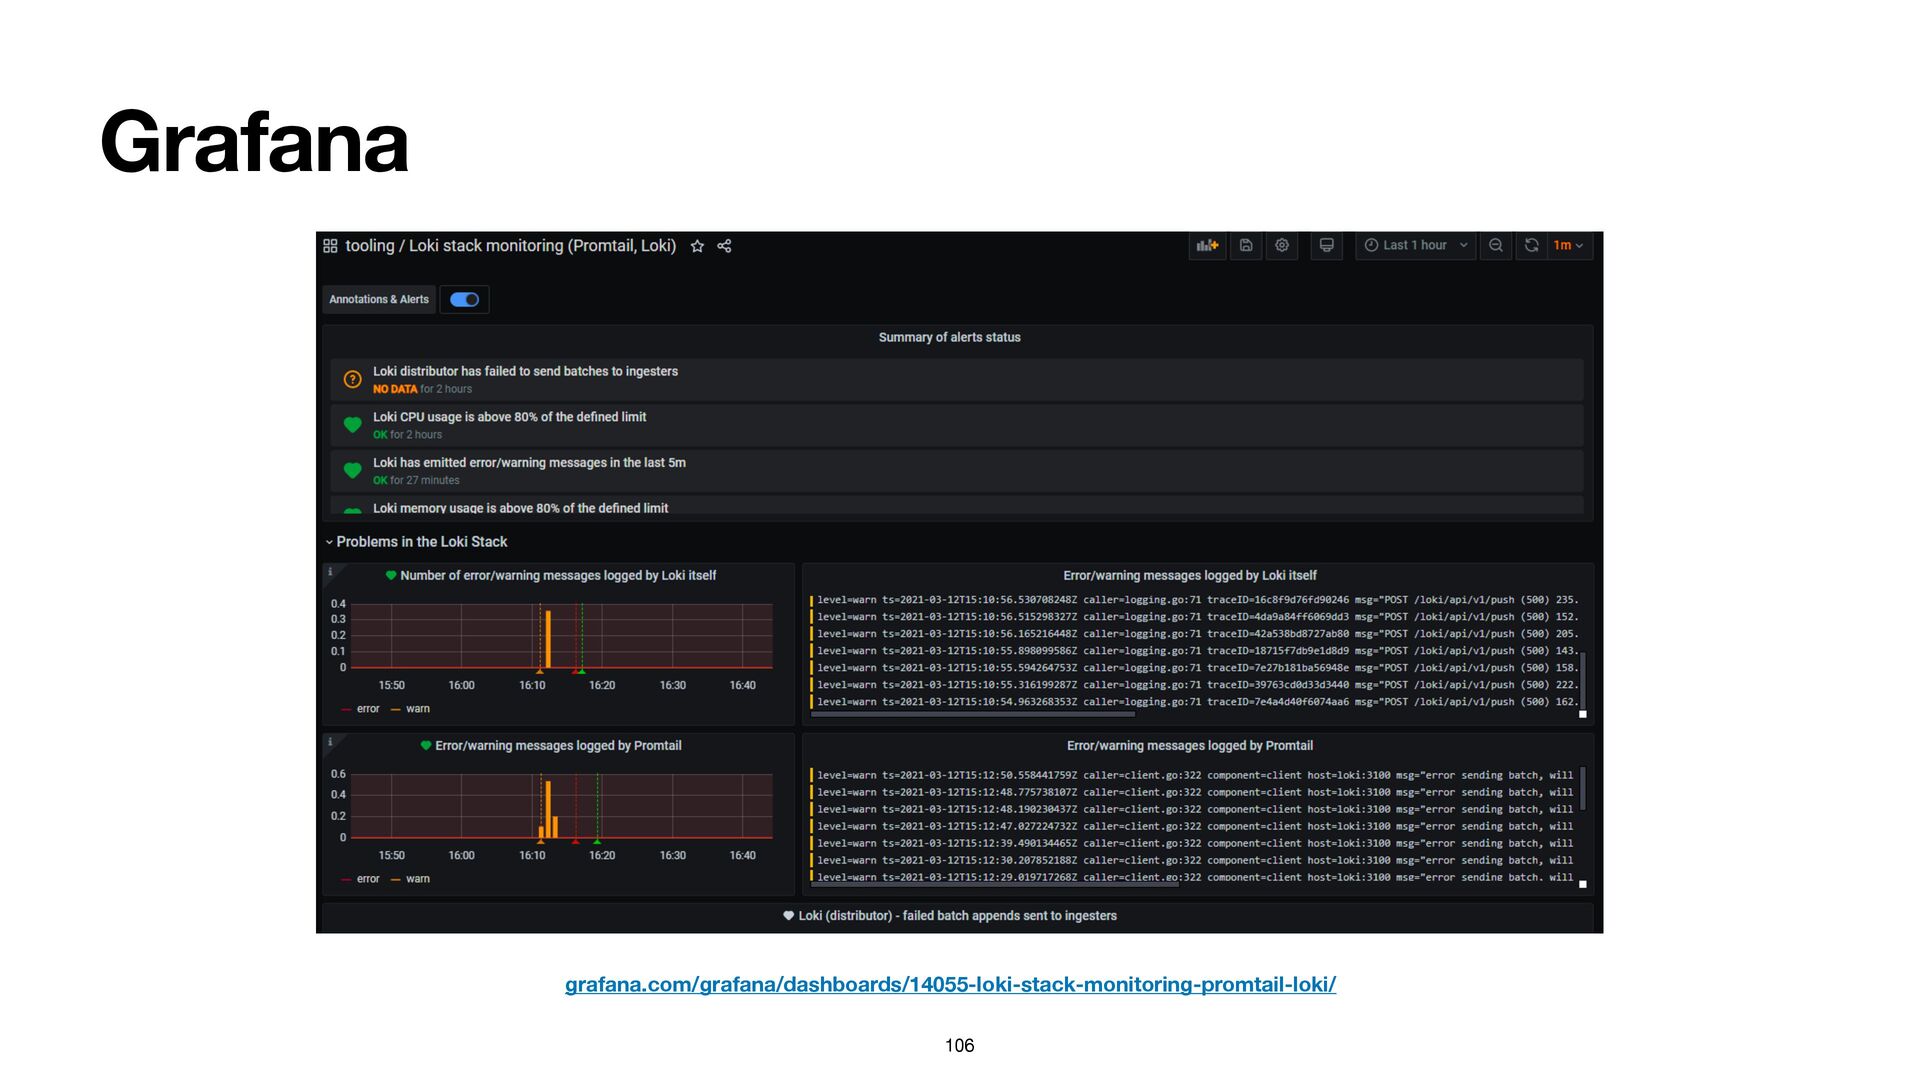Image resolution: width=1920 pixels, height=1080 pixels.
Task: Click the horizontal scrollbar of Loki logs panel
Action: point(972,714)
